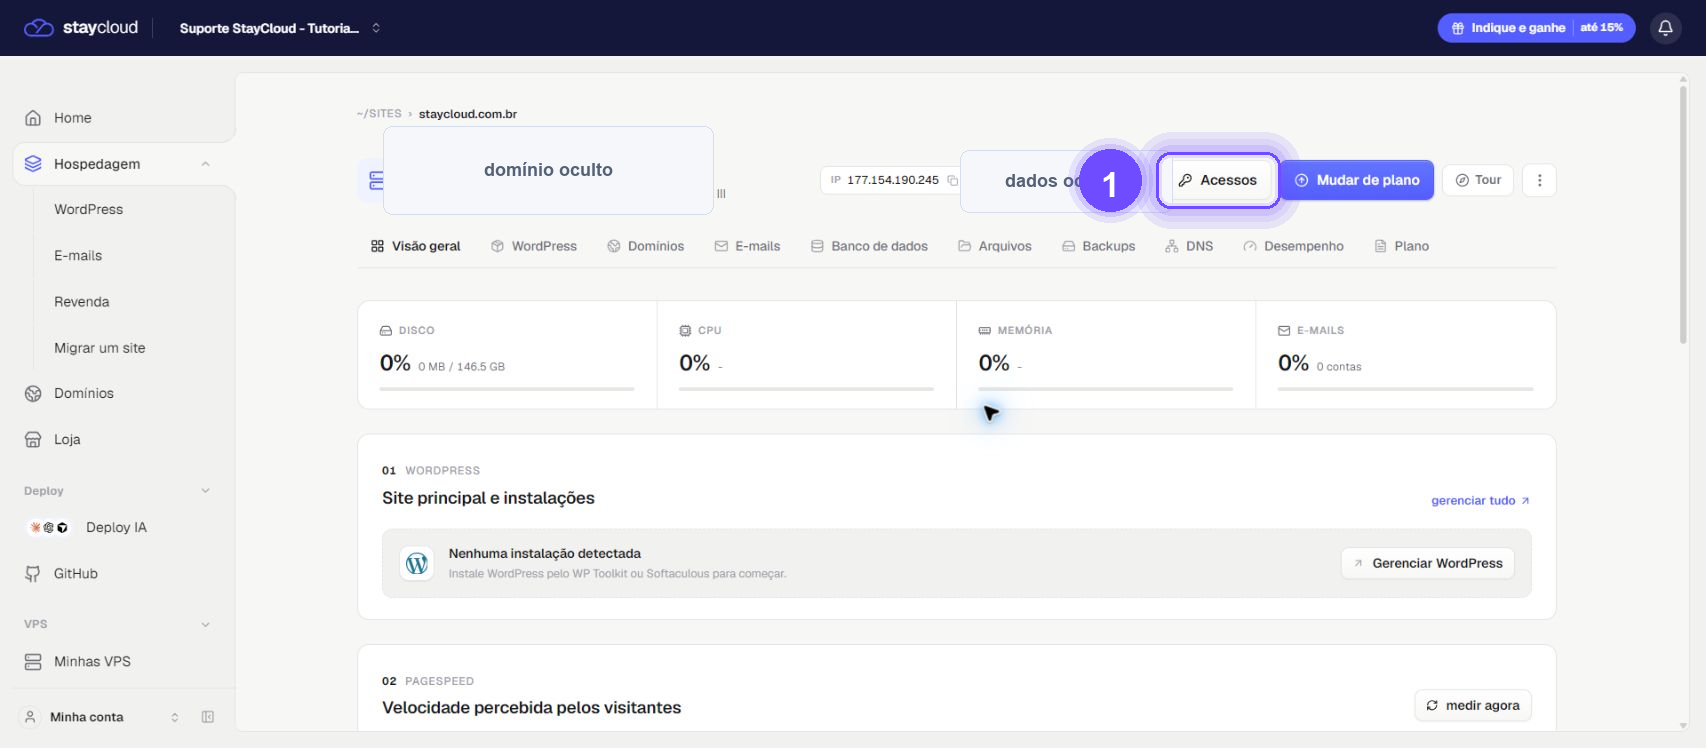Click the Nenhuma instalação detectada text
The width and height of the screenshot is (1706, 748).
[x=545, y=553]
